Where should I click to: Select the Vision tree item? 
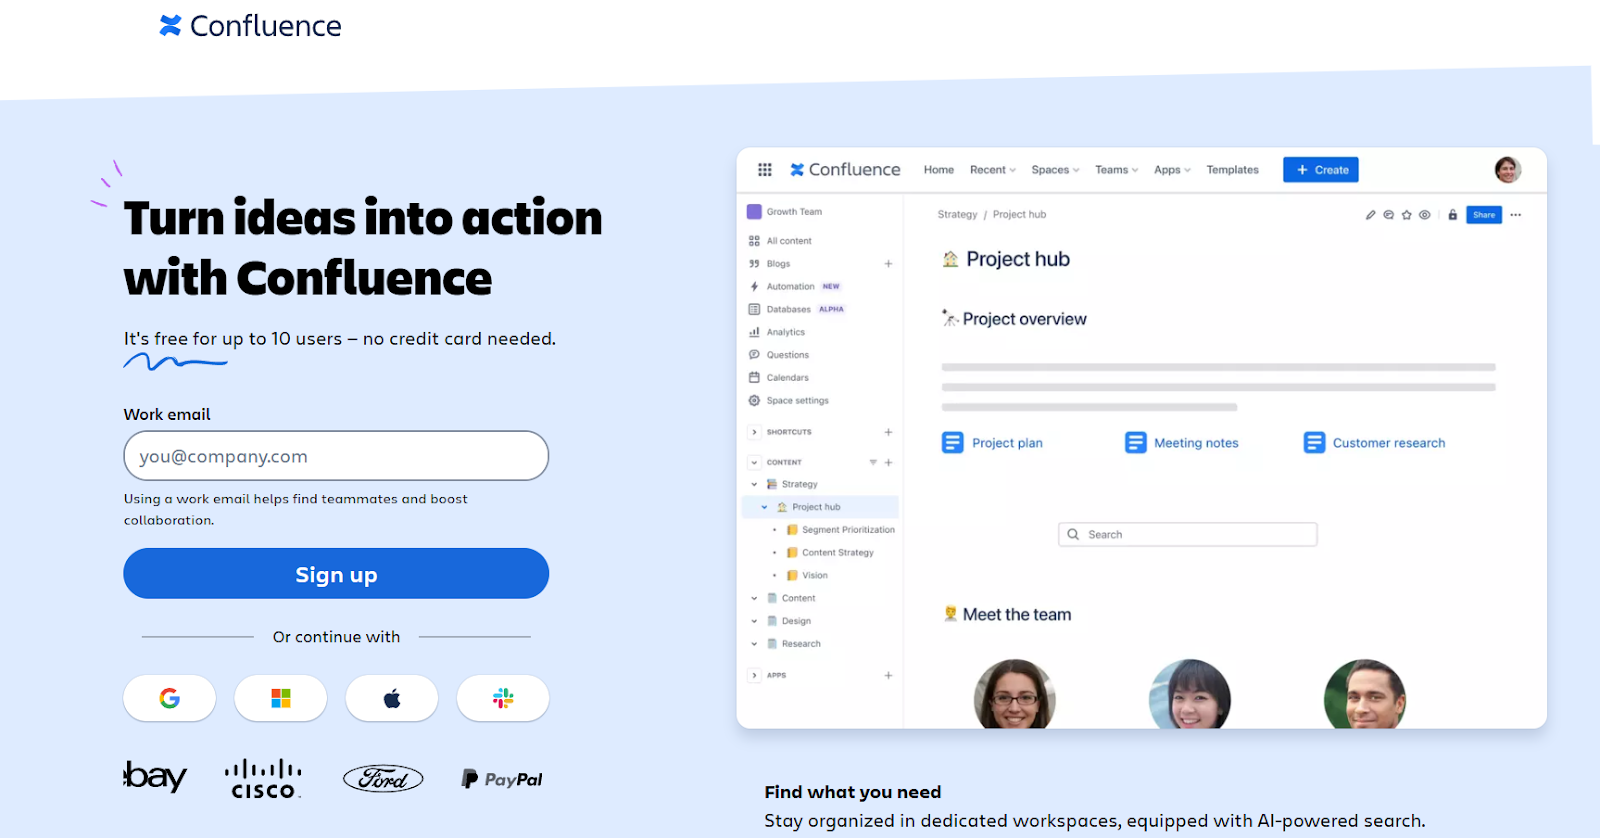(x=807, y=576)
